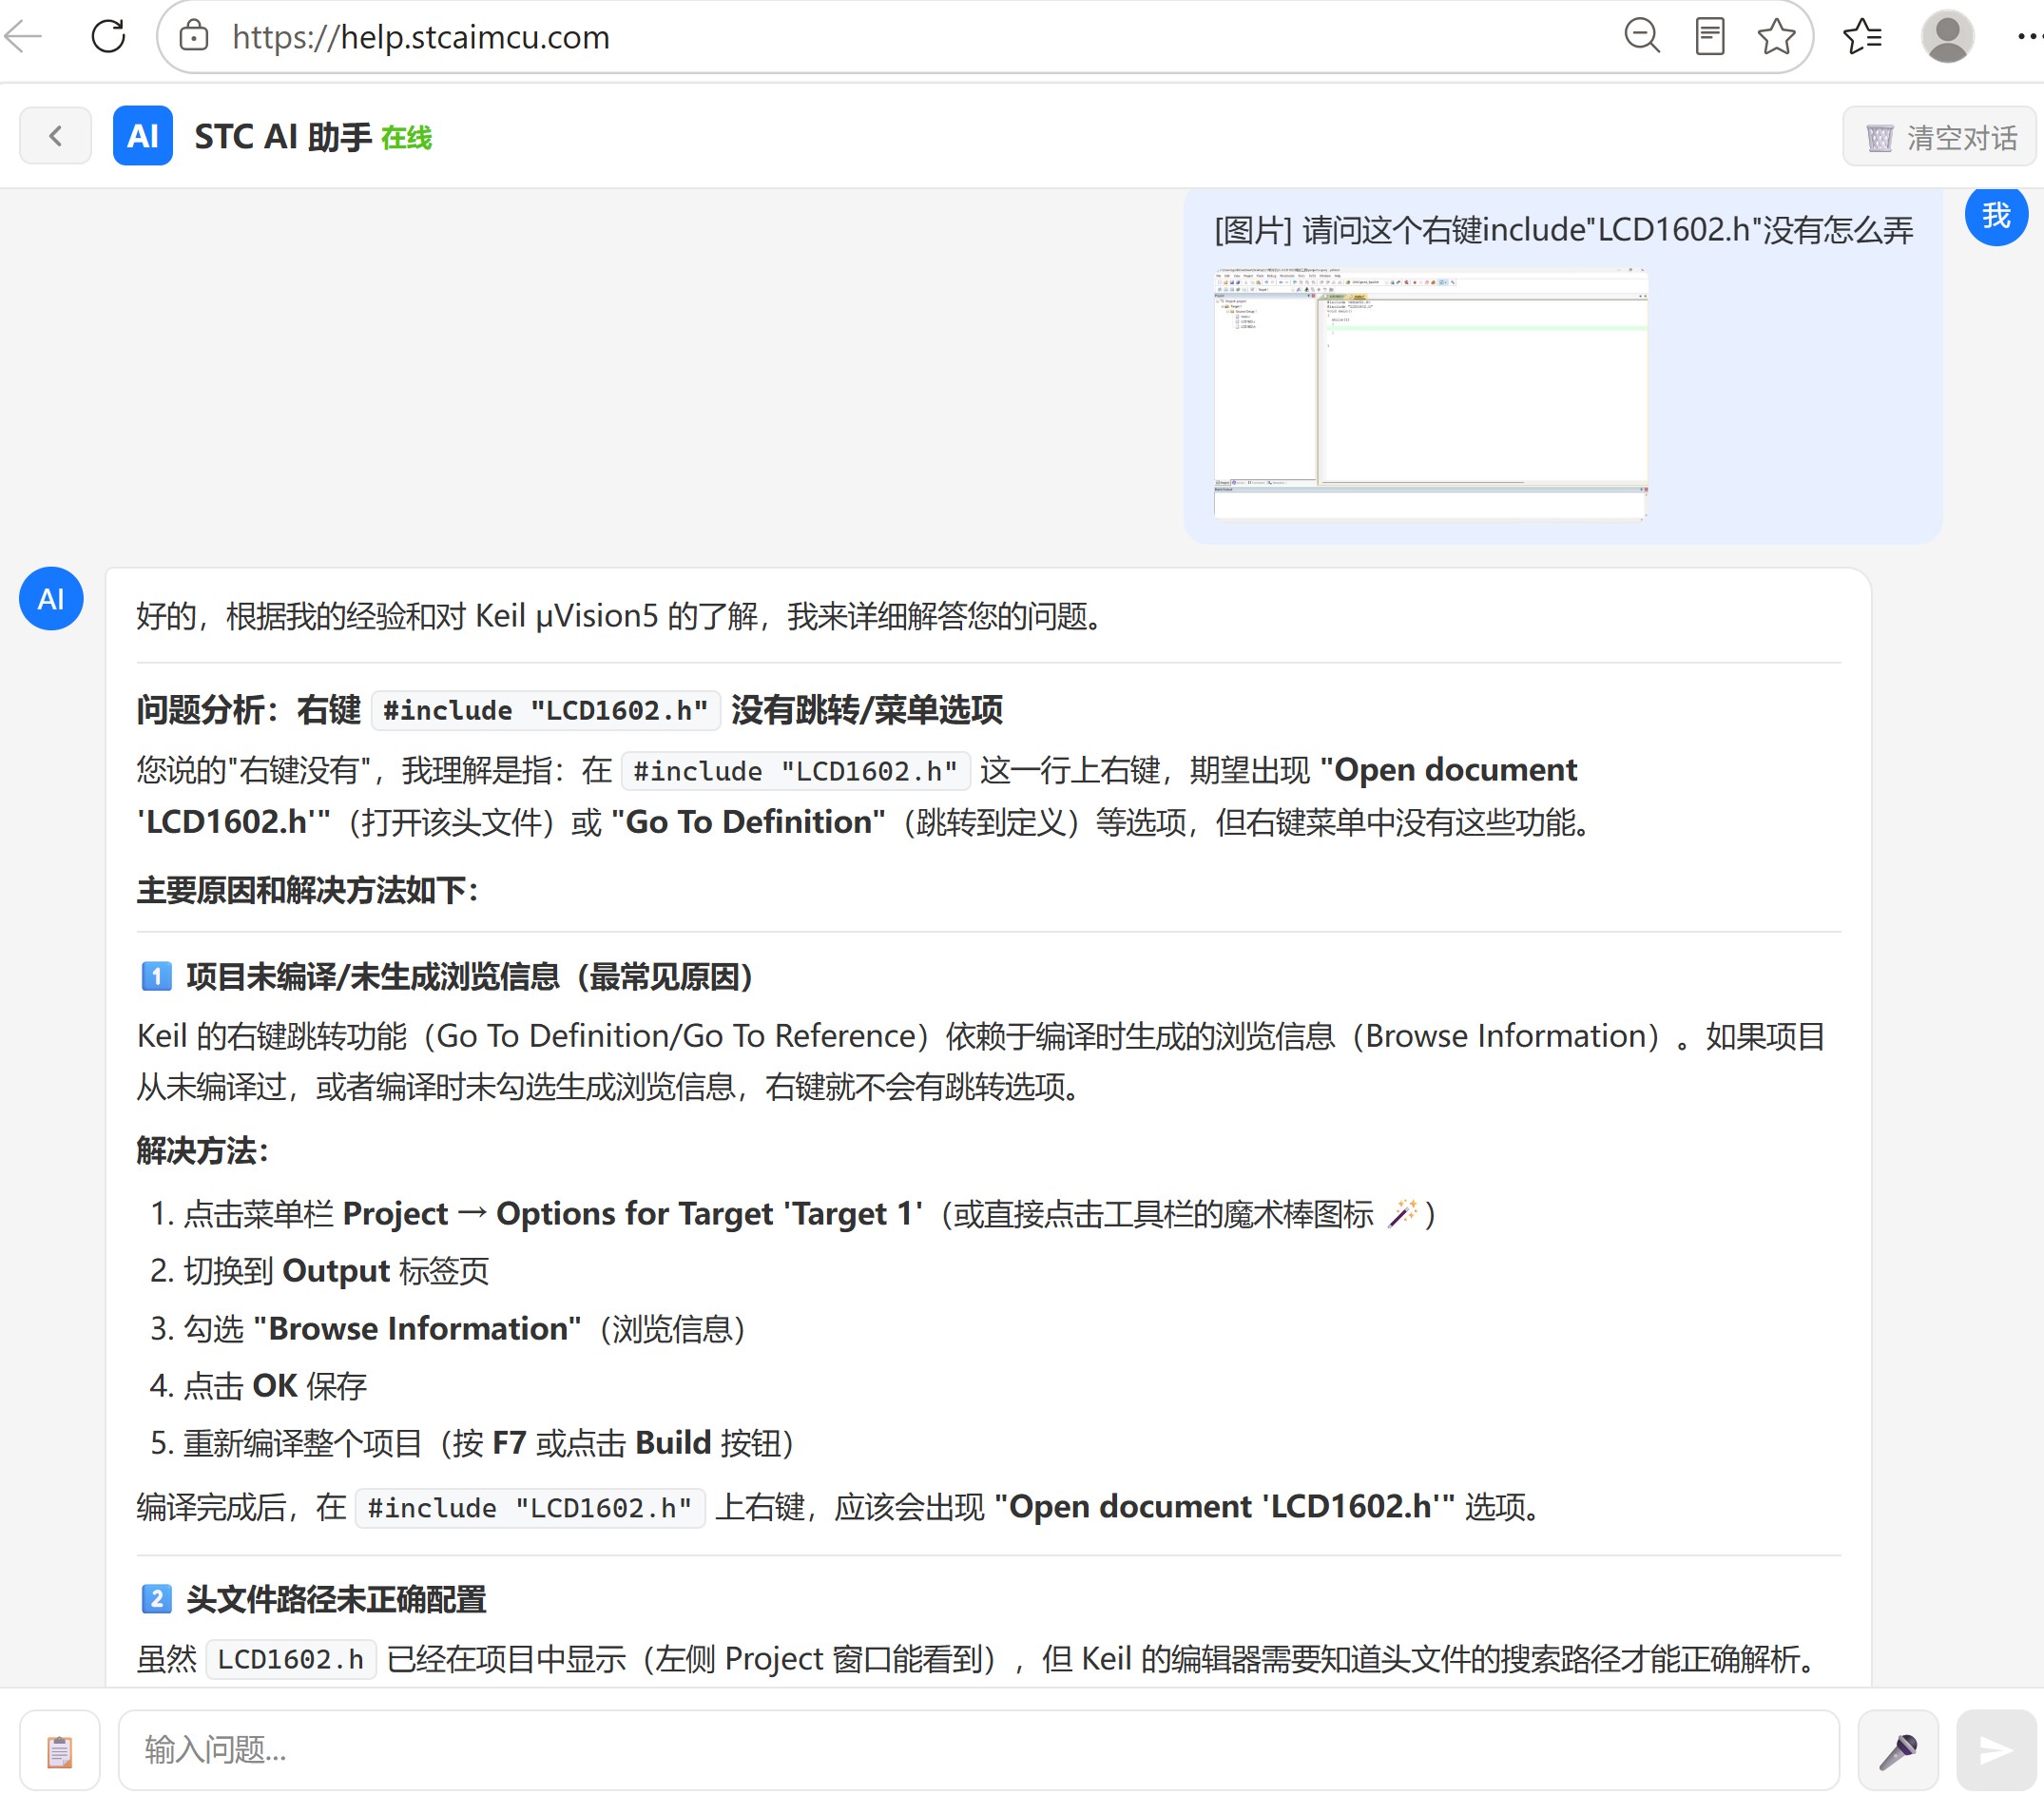Click the 清空对话 clear chat button
2044x1795 pixels.
[1939, 137]
